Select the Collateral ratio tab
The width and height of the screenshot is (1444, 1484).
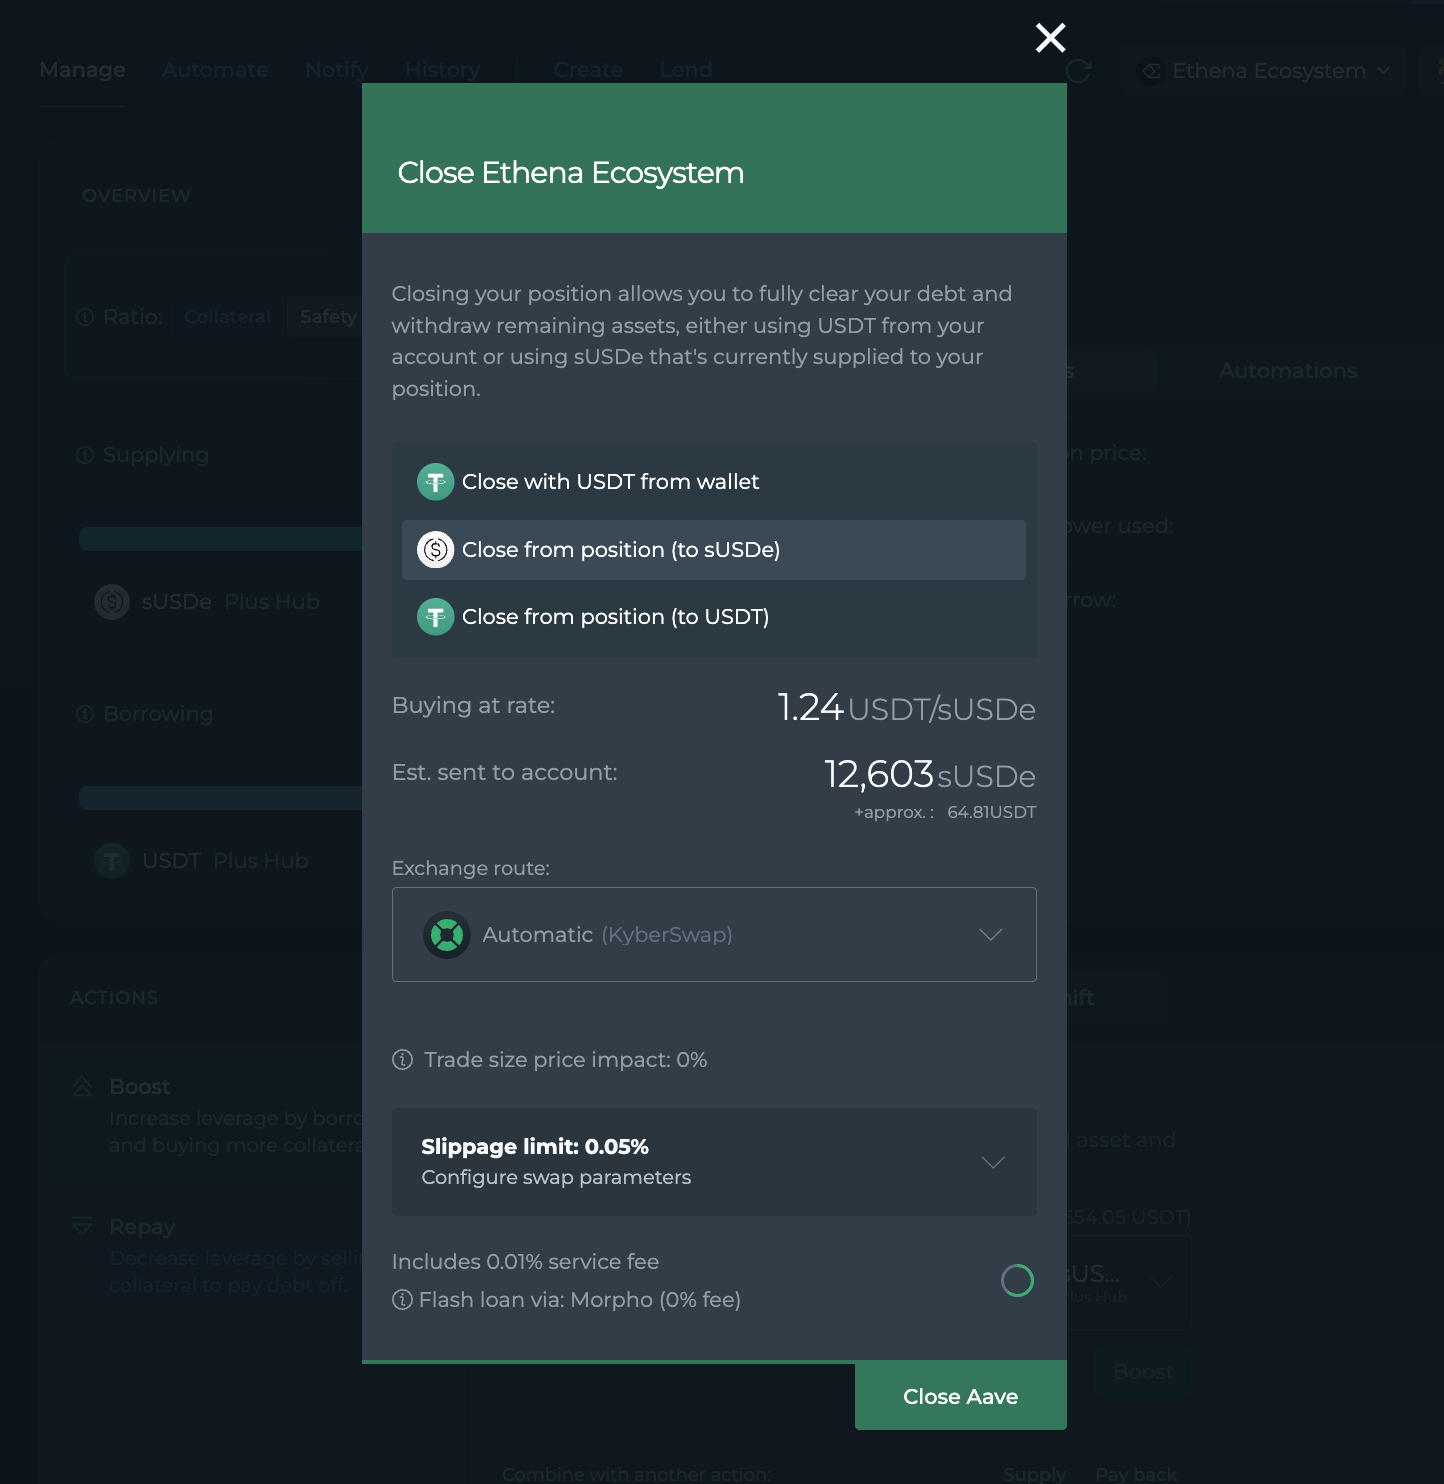(228, 317)
